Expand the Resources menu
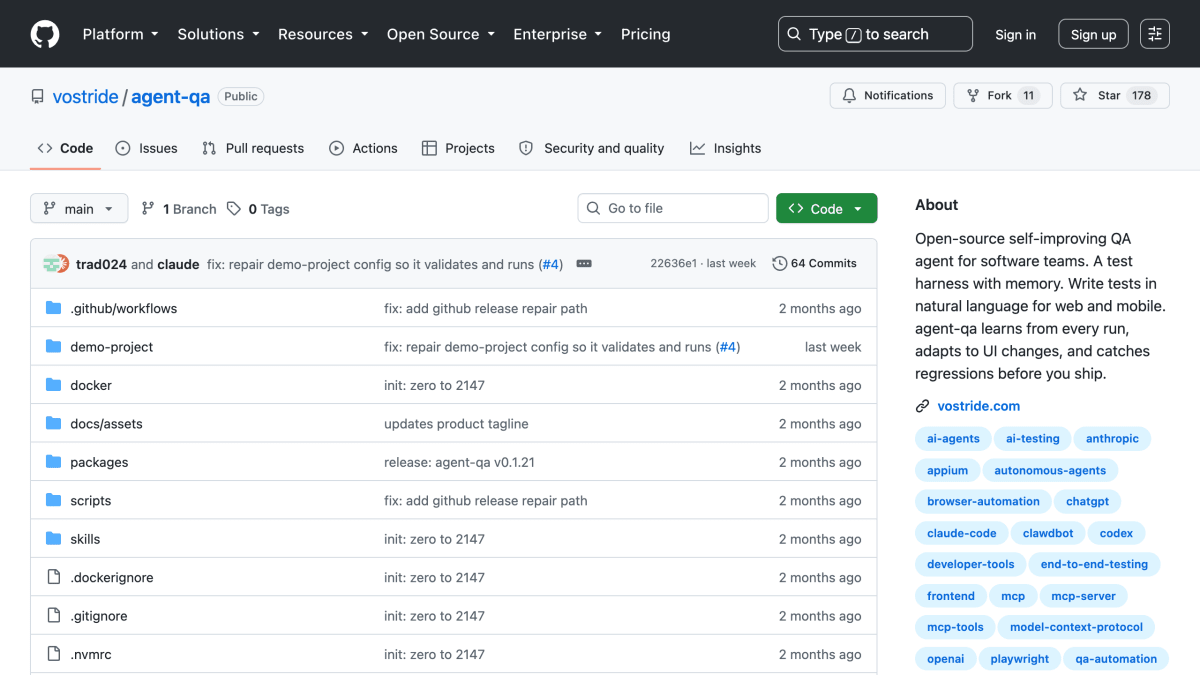Image resolution: width=1200 pixels, height=675 pixels. [324, 34]
